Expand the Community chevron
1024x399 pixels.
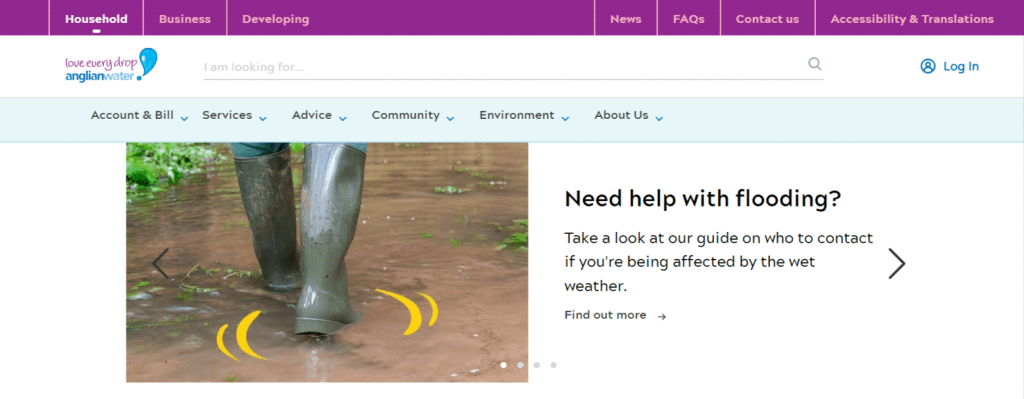[x=450, y=119]
